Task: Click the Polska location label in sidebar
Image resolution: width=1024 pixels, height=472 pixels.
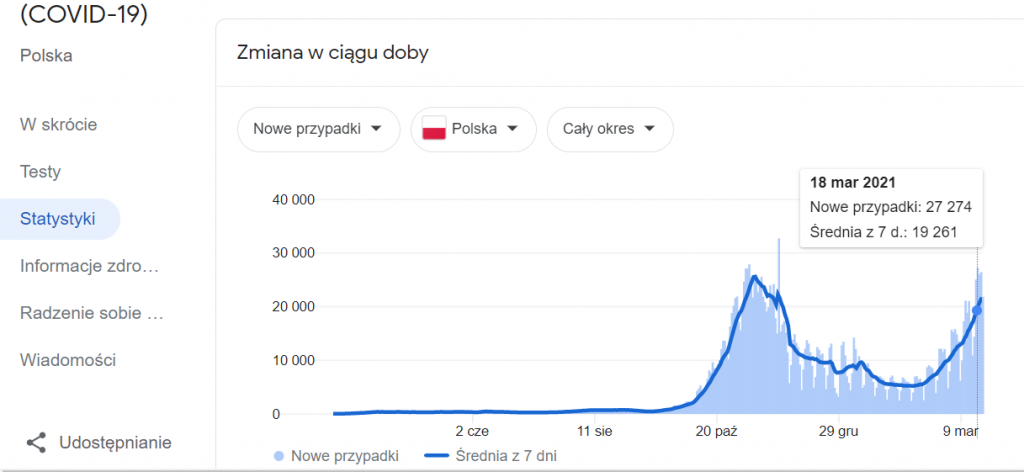Action: point(46,55)
